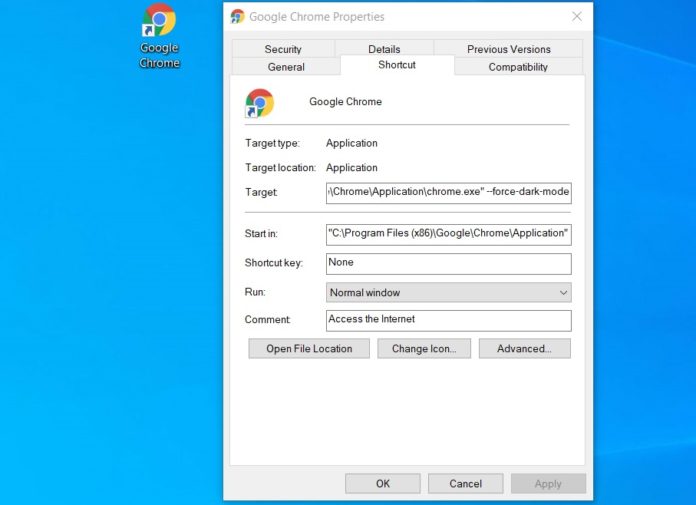Click the large Chrome icon beside the name field
Viewport: 696px width, 505px height.
point(260,103)
